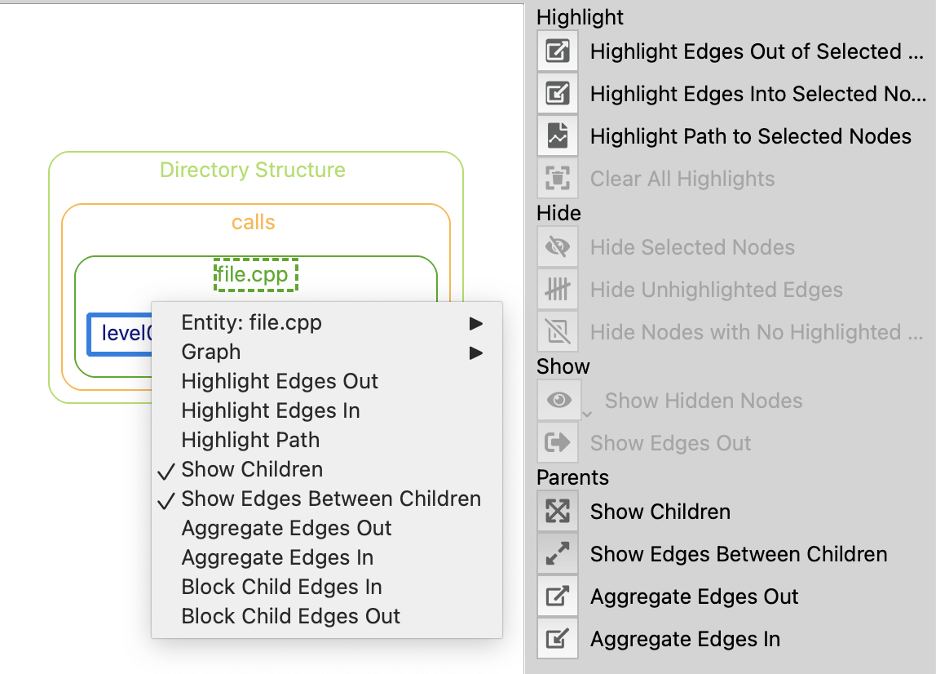Expand the Entity: file.cpp submenu arrow
The height and width of the screenshot is (674, 936).
(x=476, y=324)
